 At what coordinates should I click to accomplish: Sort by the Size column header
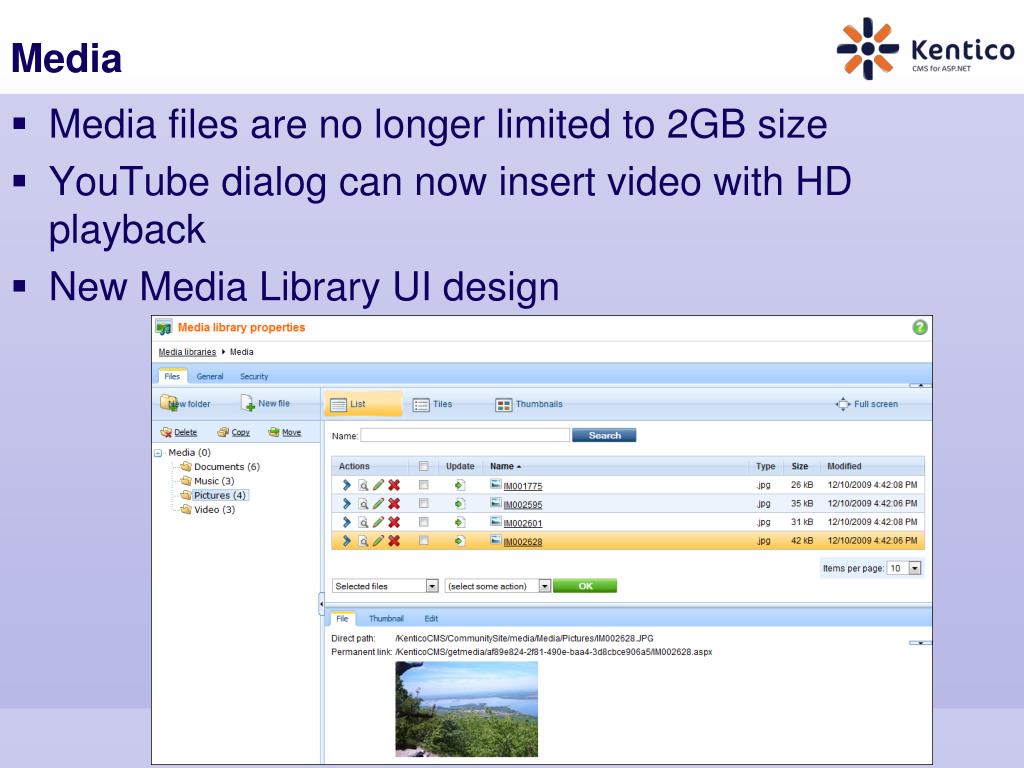(799, 466)
